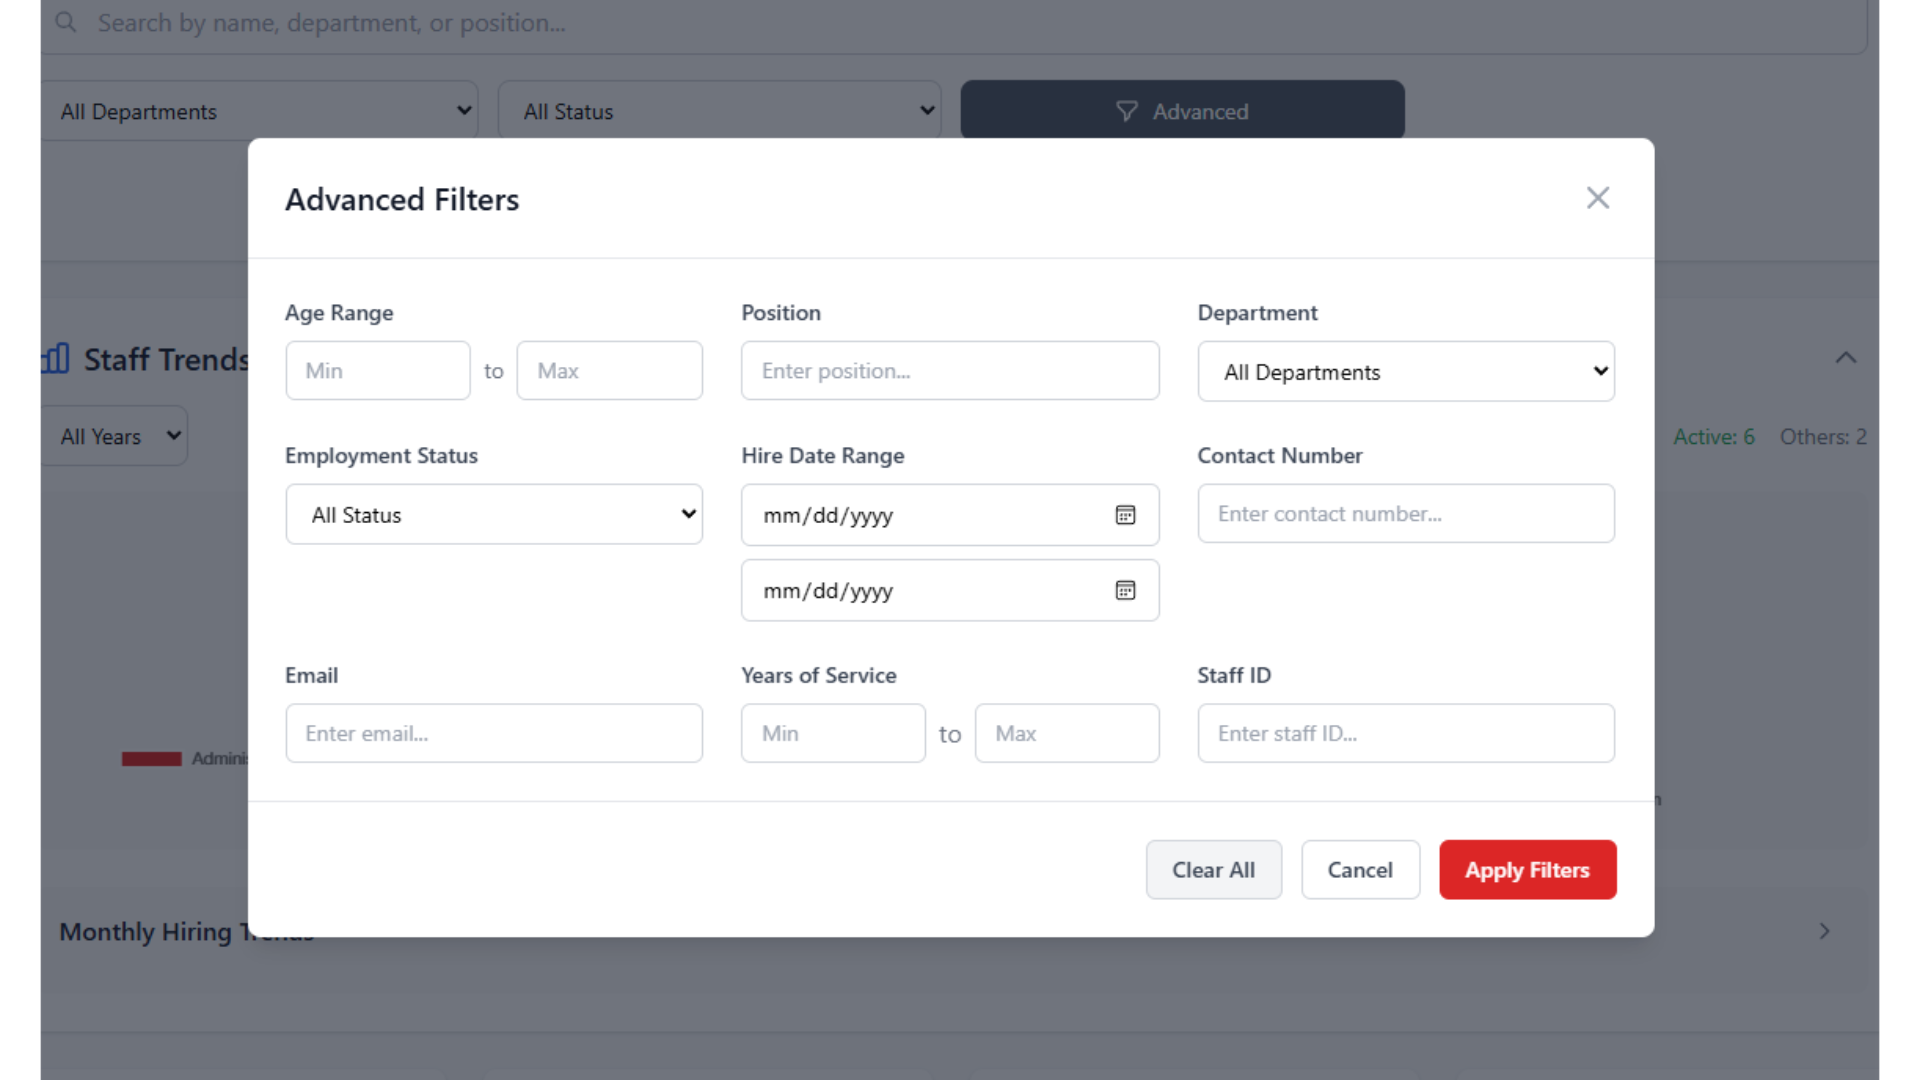Toggle the Others: 2 legend filter
This screenshot has height=1080, width=1920.
(x=1823, y=436)
